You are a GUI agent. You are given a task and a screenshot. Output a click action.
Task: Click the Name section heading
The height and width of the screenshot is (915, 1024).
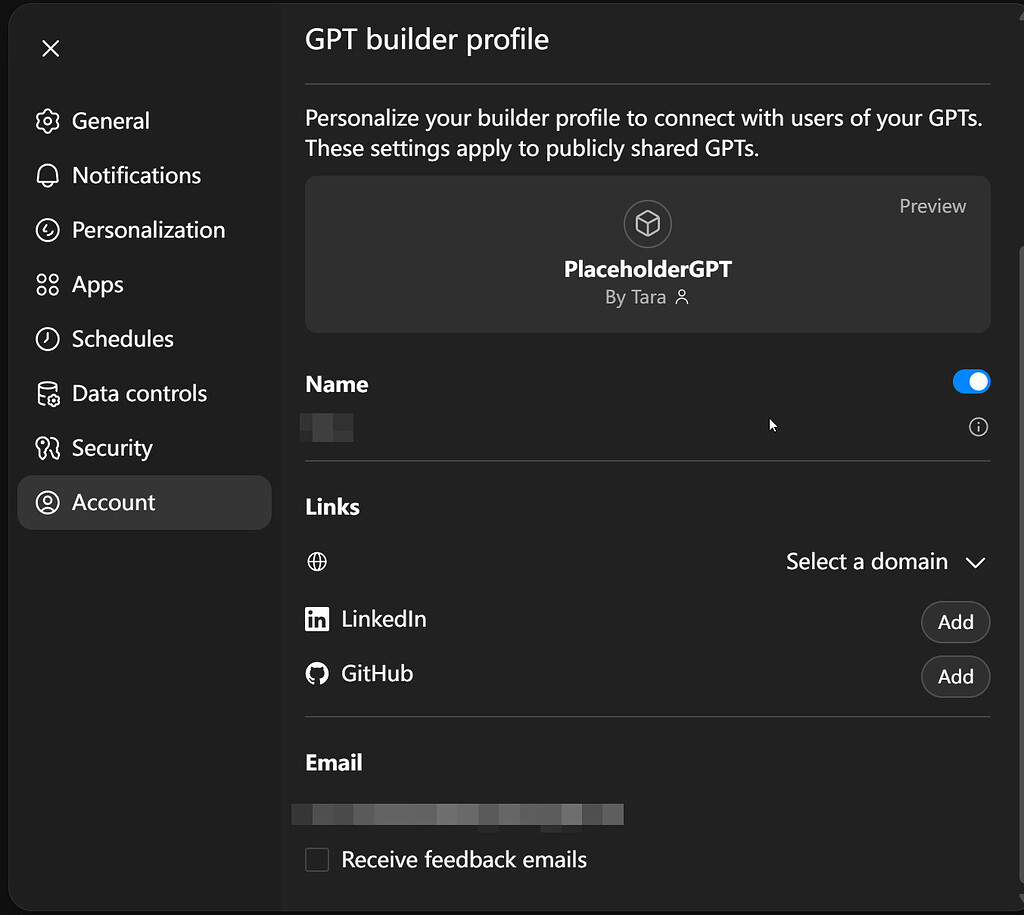click(x=337, y=384)
